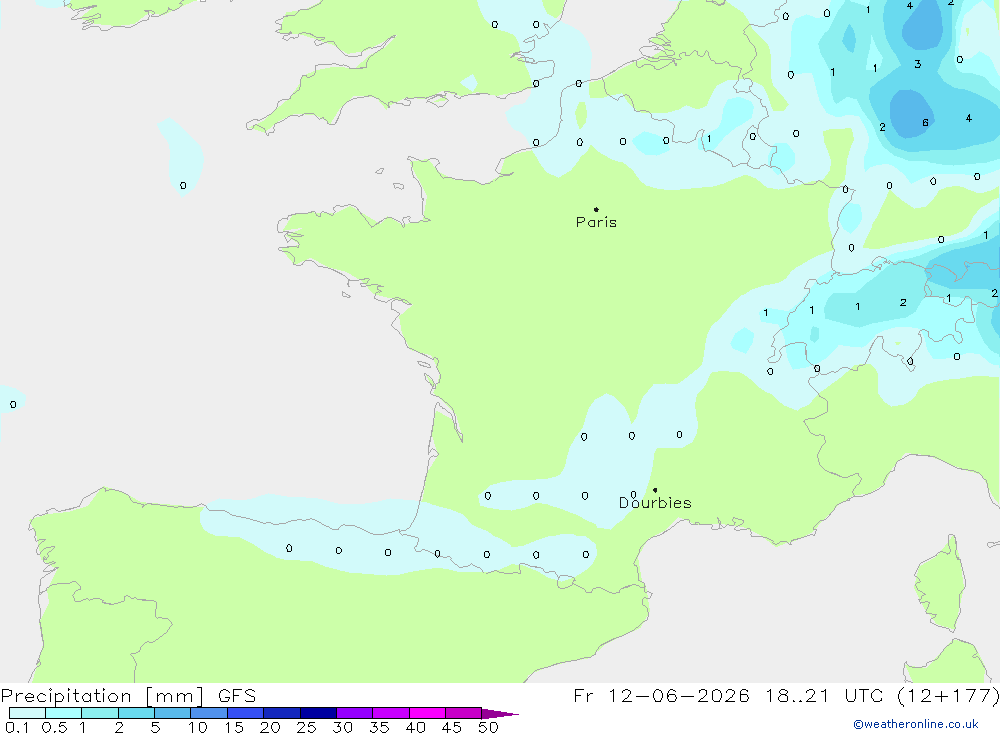Select the Dourbies location dot marker
This screenshot has width=1000, height=733.
tap(655, 490)
